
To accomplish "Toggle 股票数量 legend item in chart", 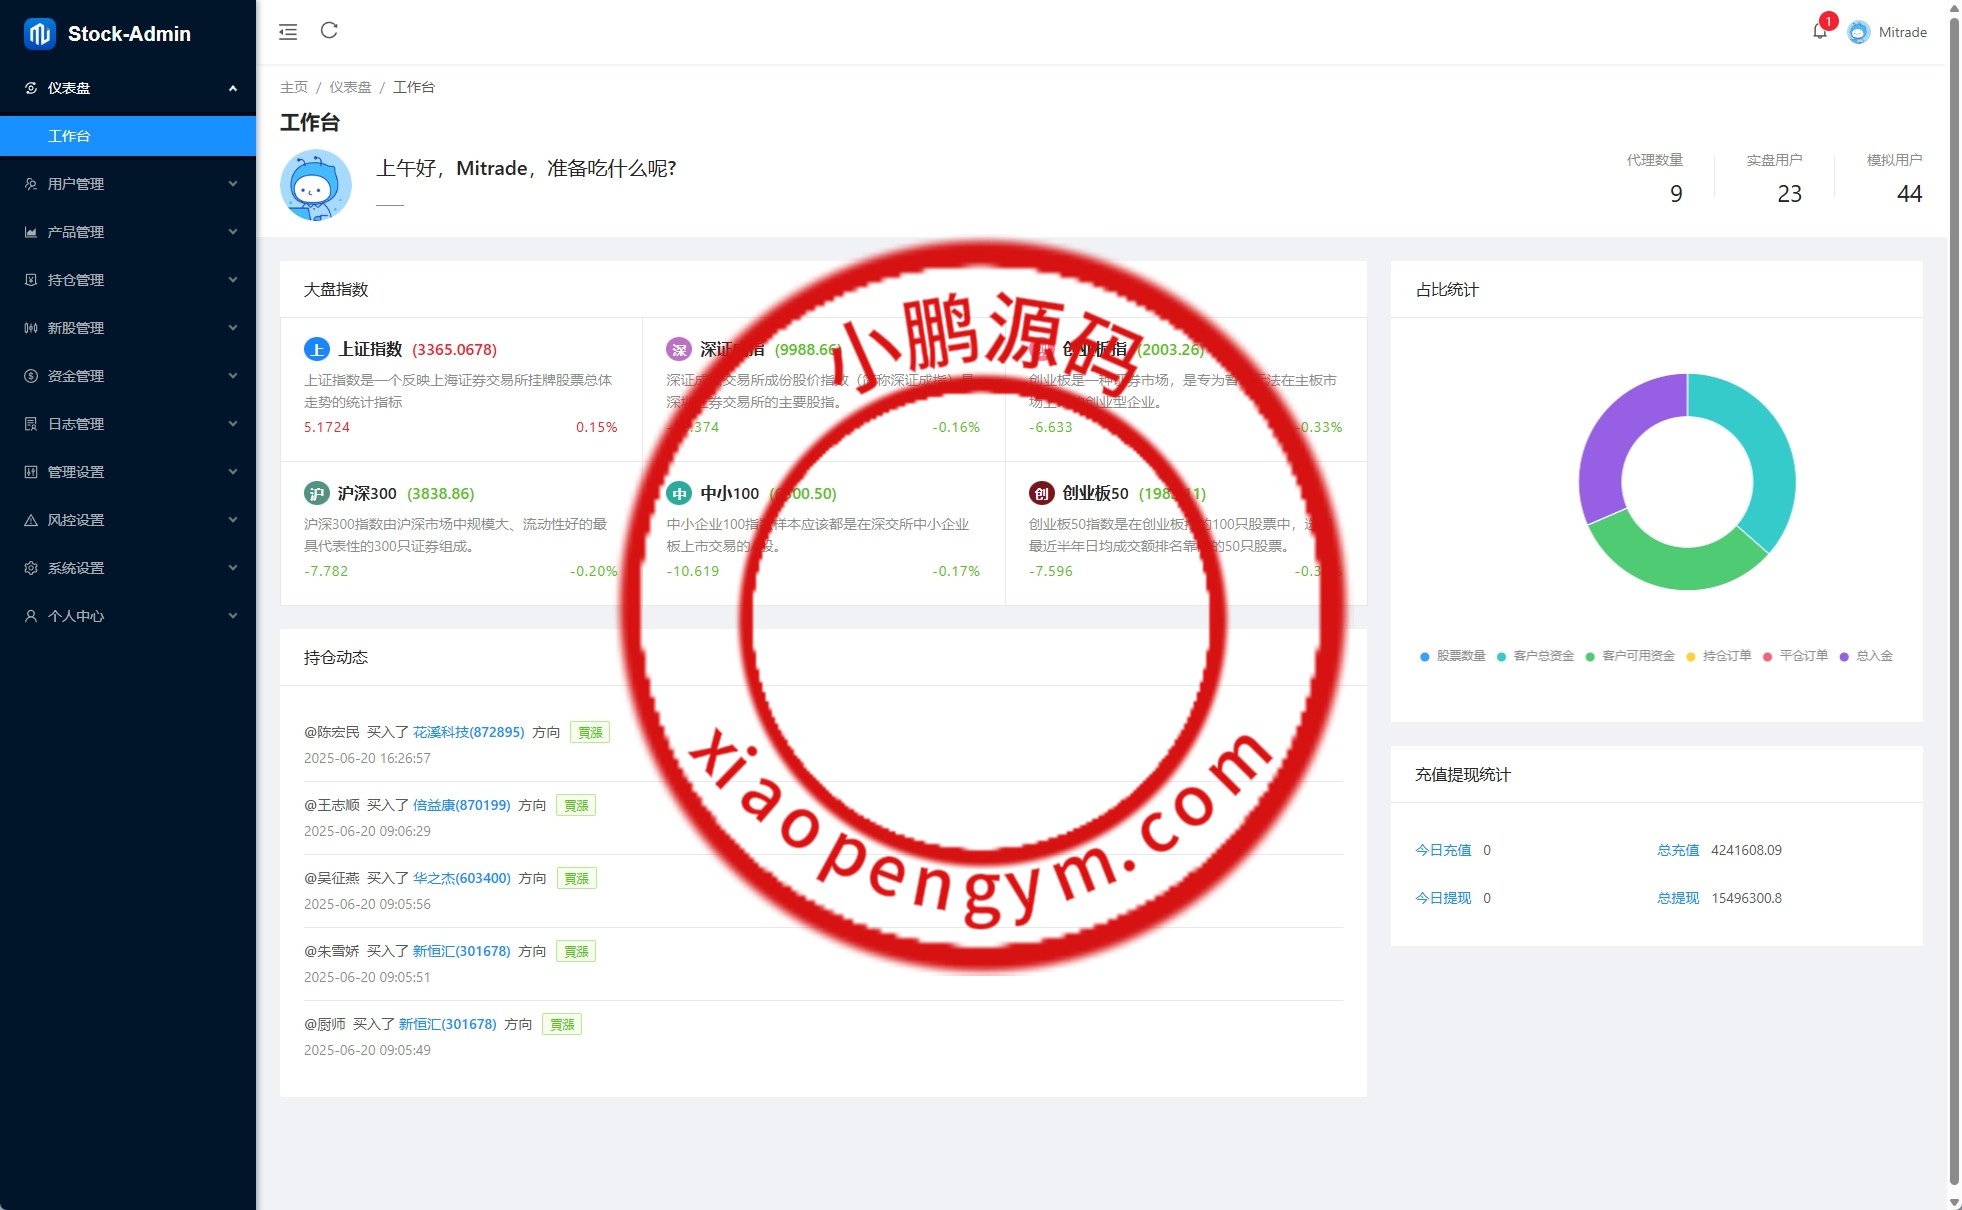I will [1460, 656].
